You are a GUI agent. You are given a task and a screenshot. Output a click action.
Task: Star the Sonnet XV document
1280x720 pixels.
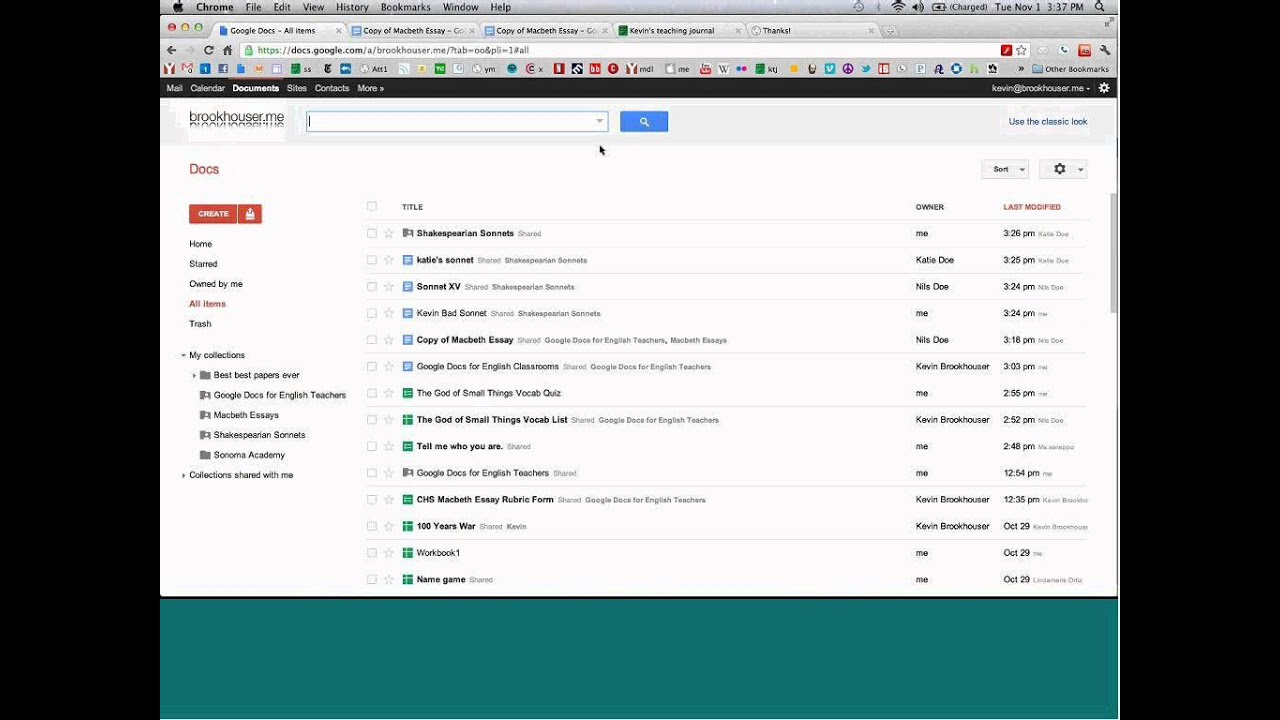click(x=389, y=286)
